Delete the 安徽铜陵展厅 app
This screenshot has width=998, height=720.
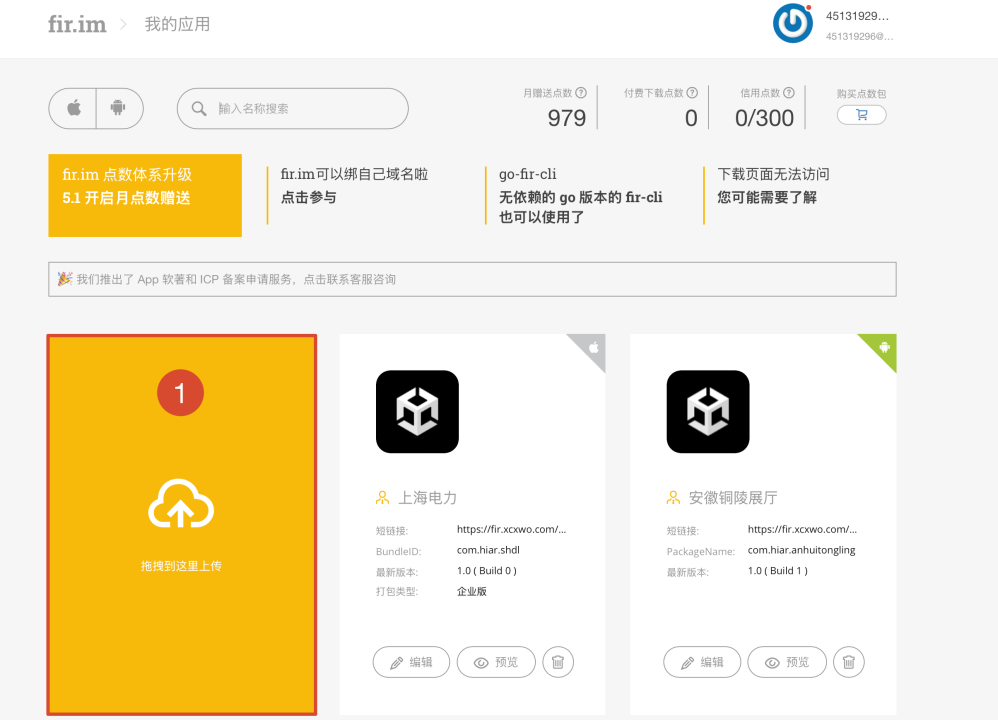[x=849, y=662]
